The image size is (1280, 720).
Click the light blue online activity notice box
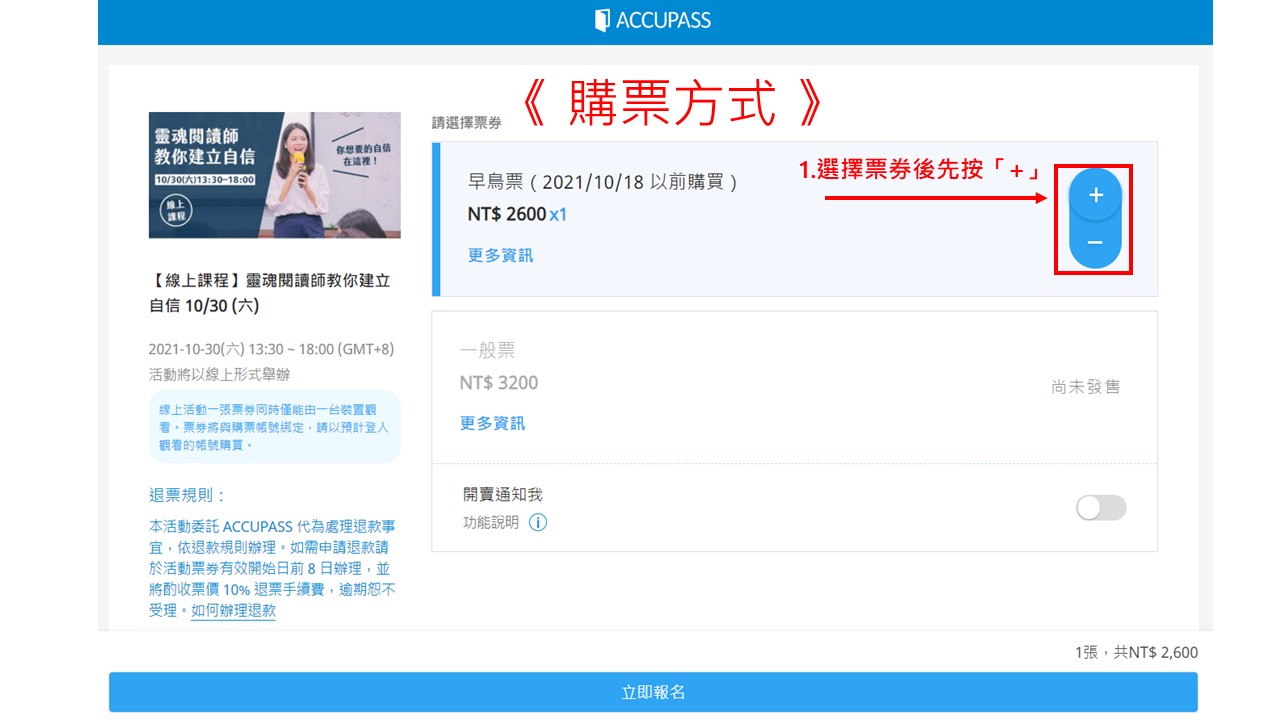(274, 427)
